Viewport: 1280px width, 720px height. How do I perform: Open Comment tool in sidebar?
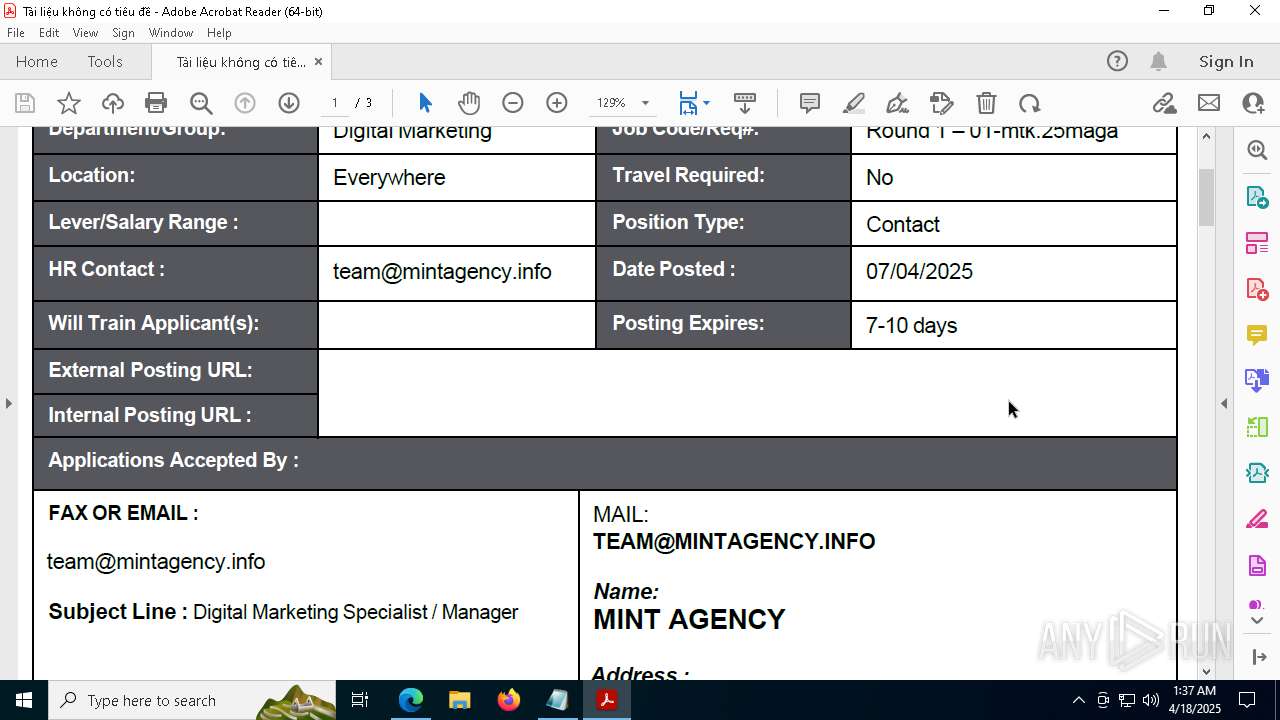(x=1257, y=335)
